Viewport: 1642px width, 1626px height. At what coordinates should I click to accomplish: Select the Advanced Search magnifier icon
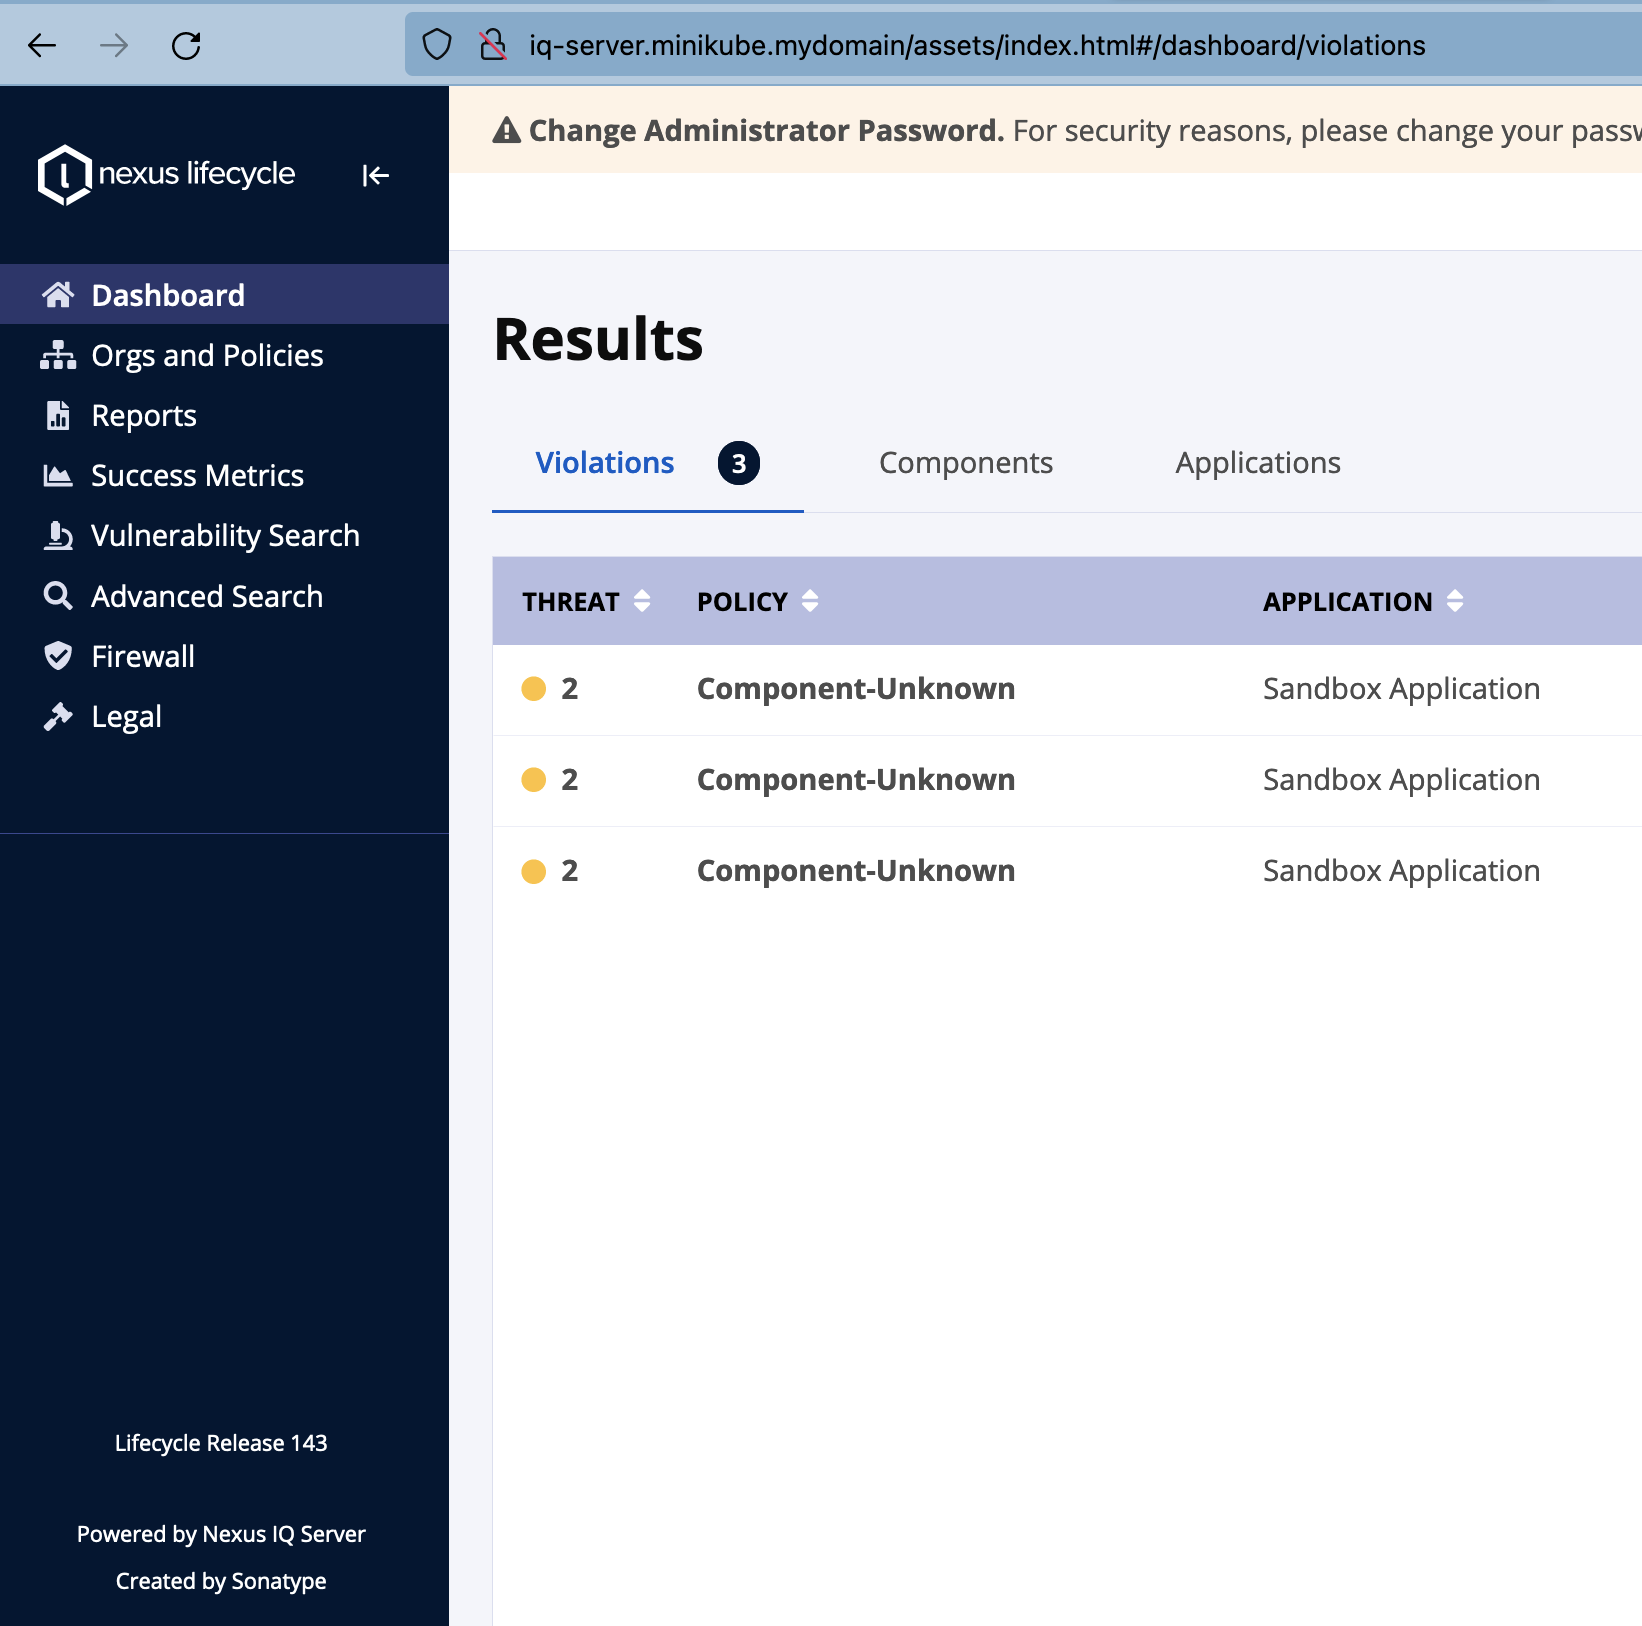(x=58, y=596)
